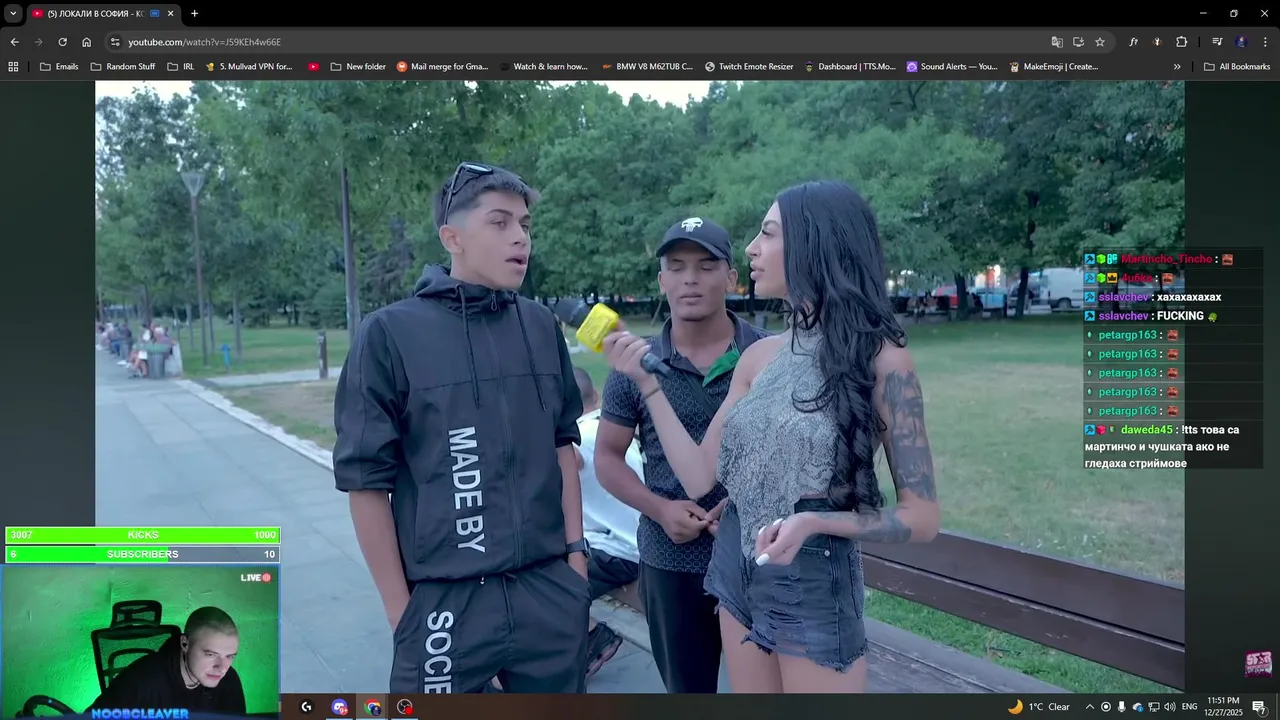The image size is (1280, 720).
Task: Open the browser home page
Action: pyautogui.click(x=86, y=42)
